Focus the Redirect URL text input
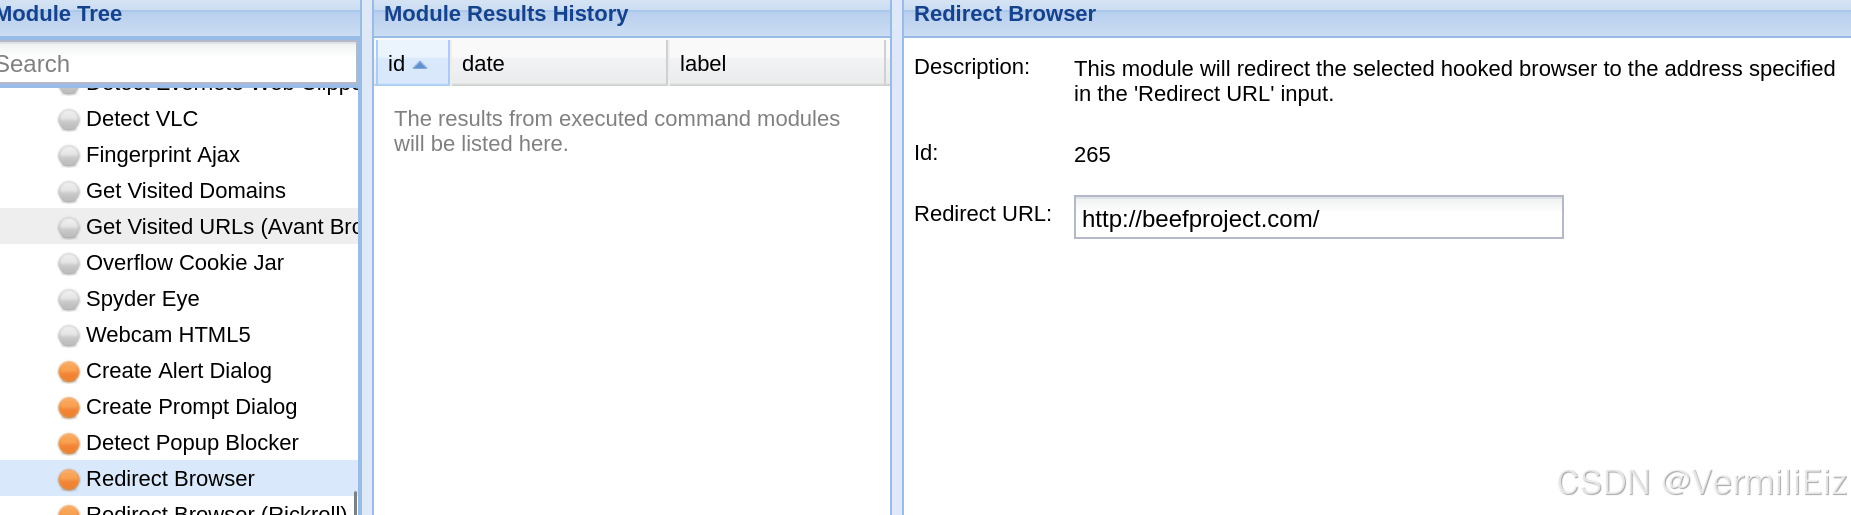This screenshot has height=515, width=1851. [1317, 218]
